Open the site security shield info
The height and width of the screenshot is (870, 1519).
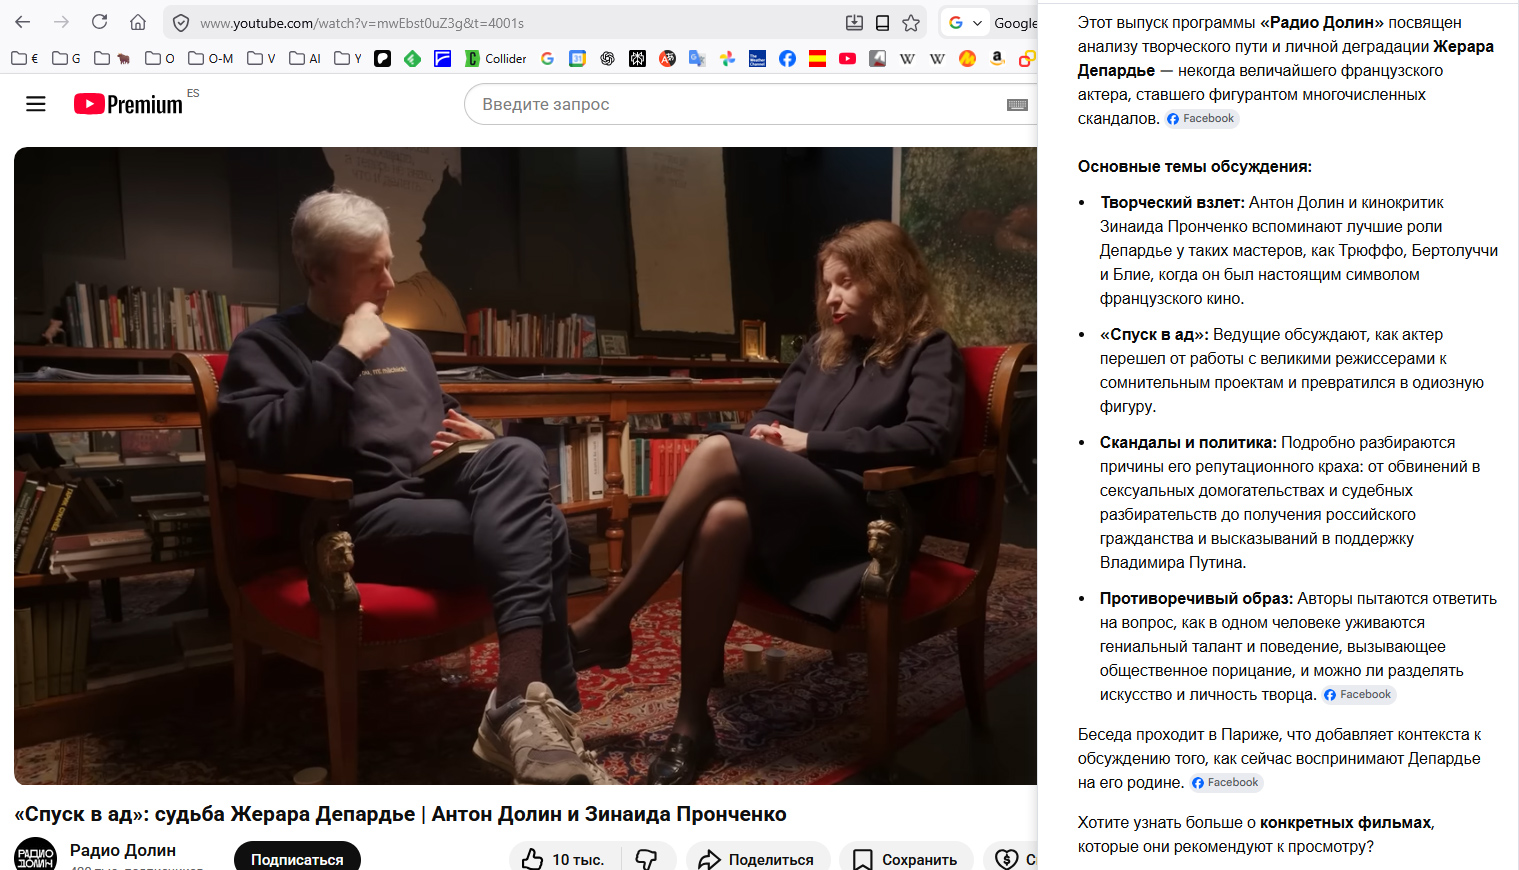[181, 23]
